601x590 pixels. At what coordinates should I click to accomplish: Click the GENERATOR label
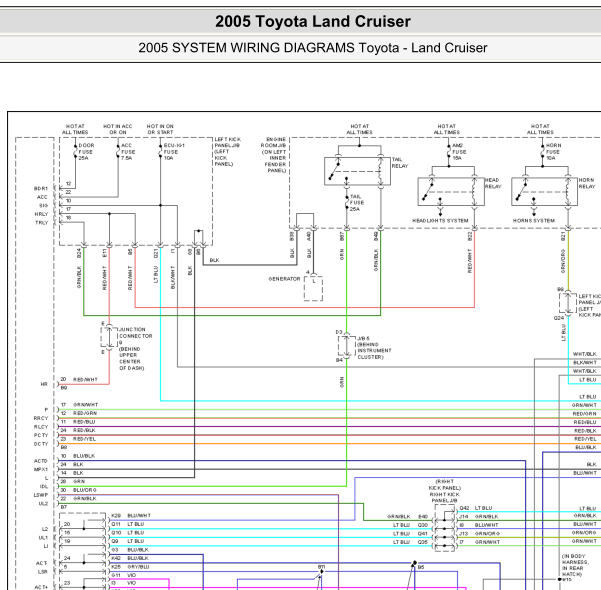(284, 279)
